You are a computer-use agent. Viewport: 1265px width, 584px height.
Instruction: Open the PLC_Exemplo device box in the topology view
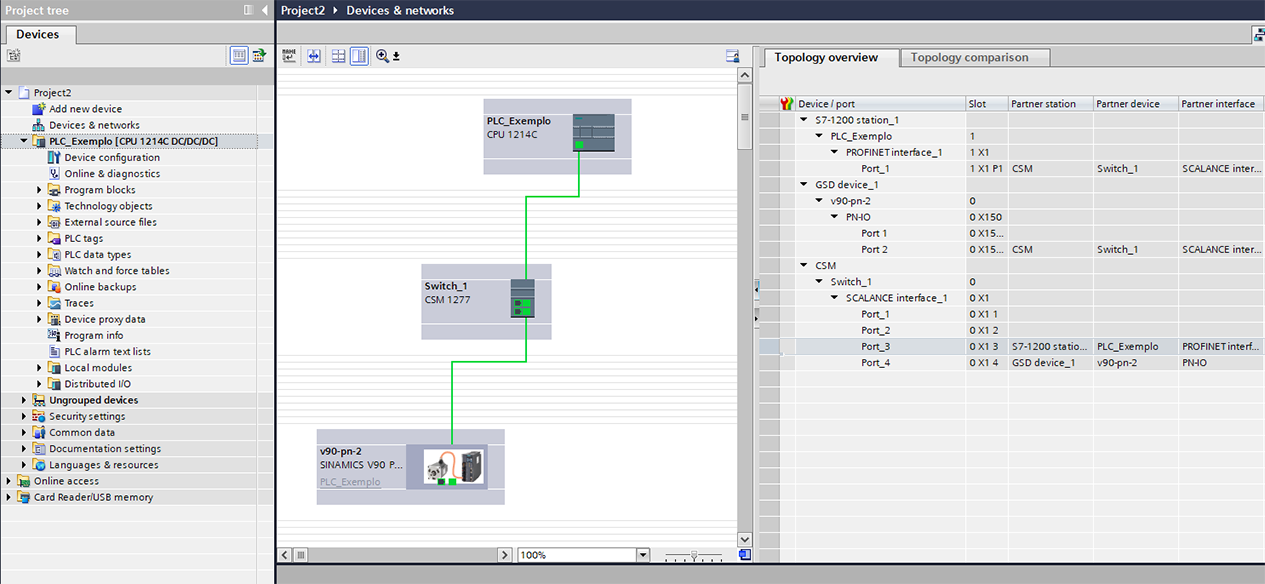[557, 136]
